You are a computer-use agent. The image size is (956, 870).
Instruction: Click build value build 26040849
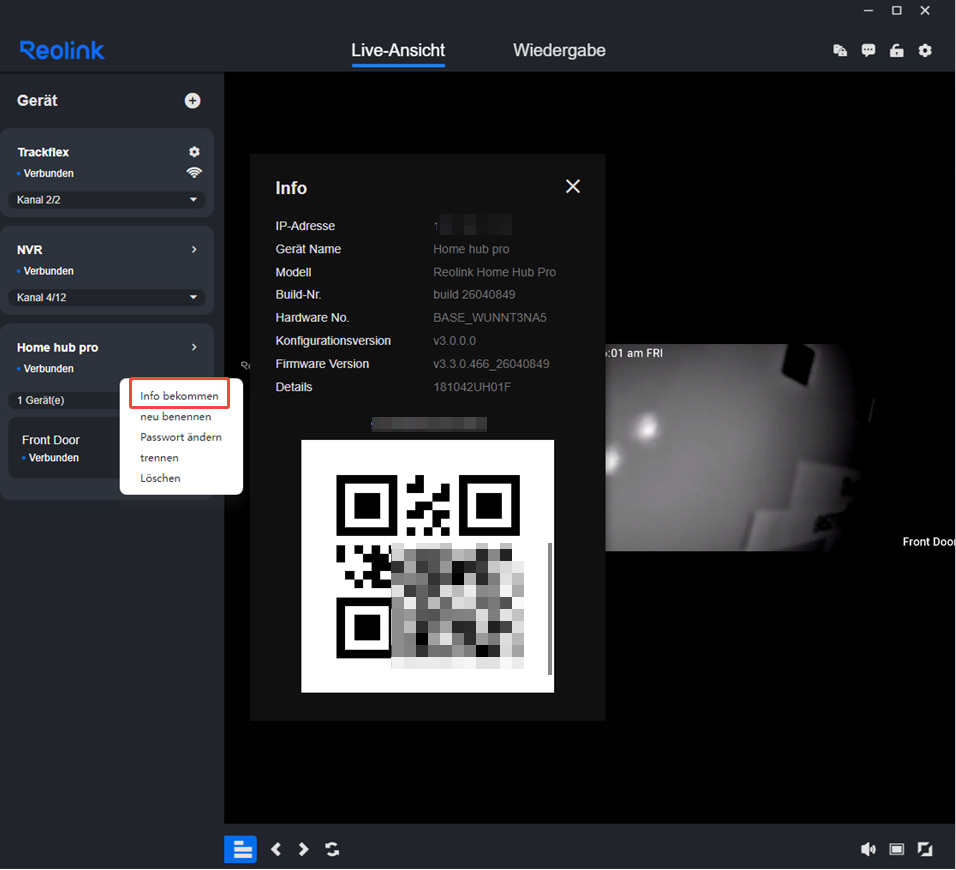pyautogui.click(x=474, y=294)
